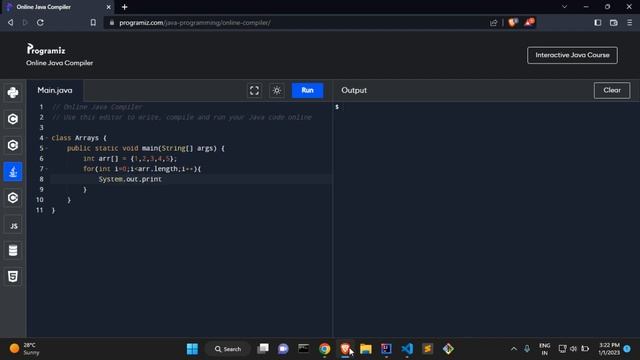Image resolution: width=640 pixels, height=360 pixels.
Task: Open IntelliJ IDEA from the taskbar
Action: coord(386,349)
